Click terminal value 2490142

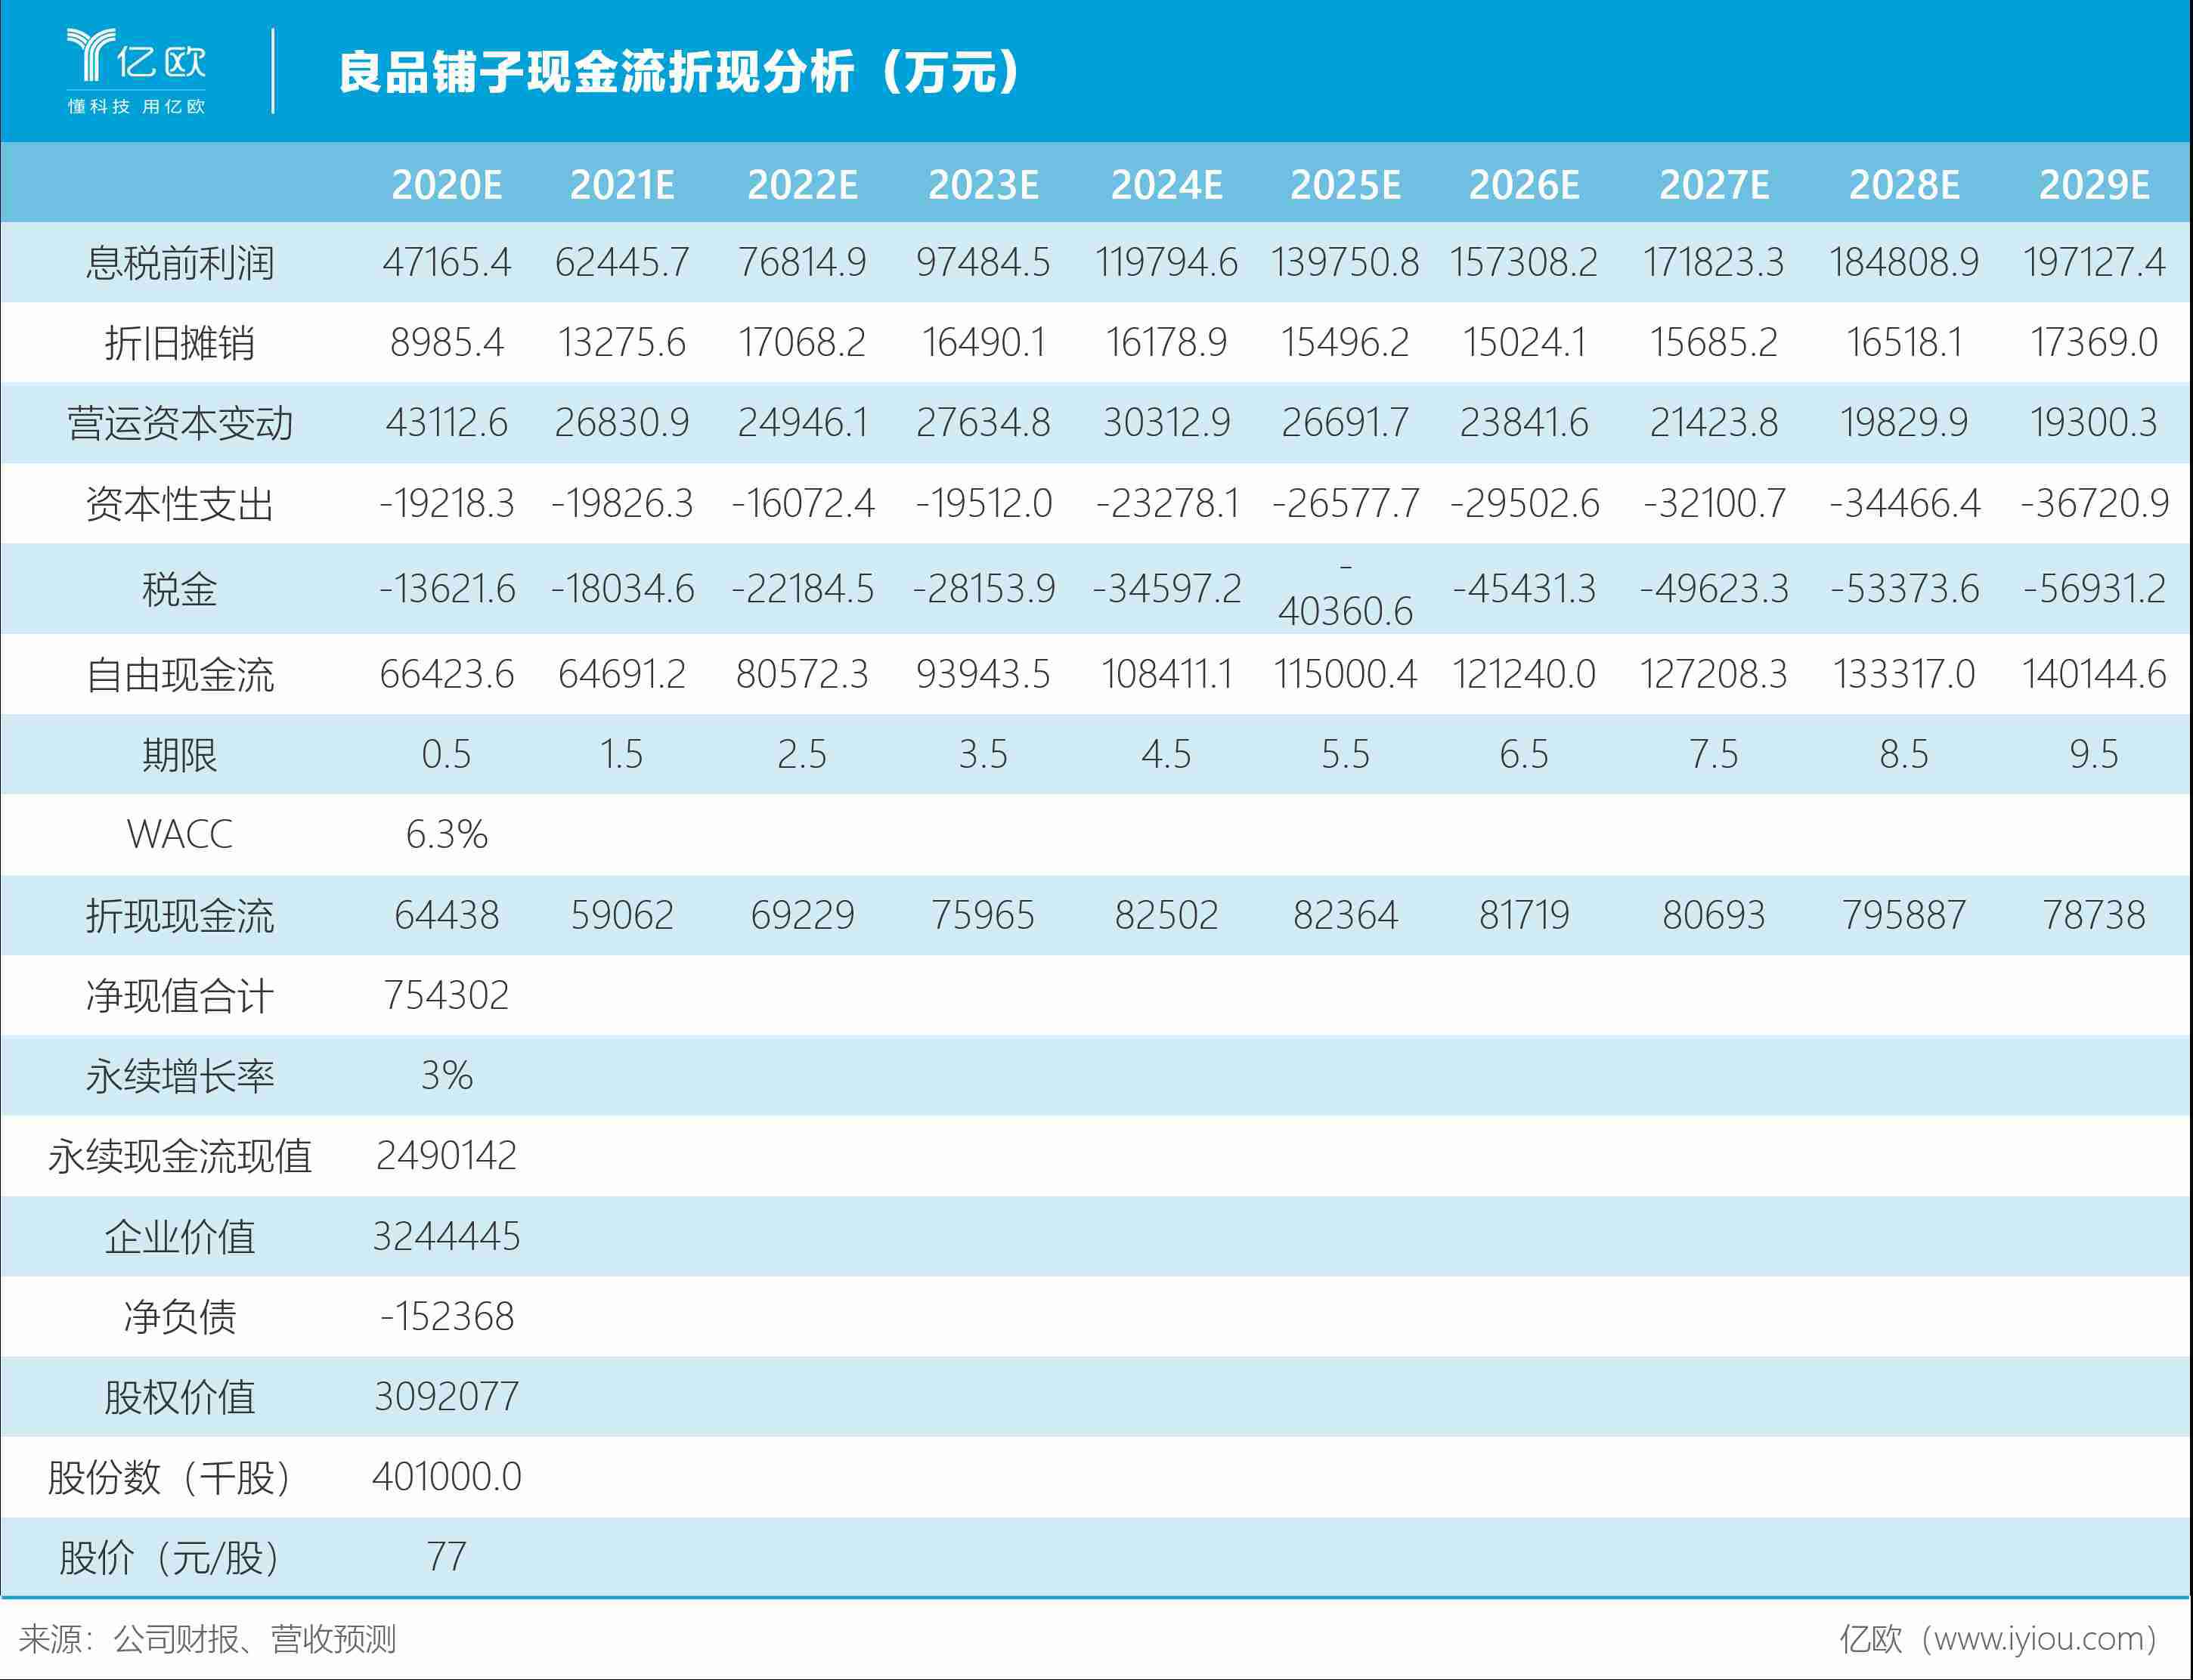coord(446,1156)
